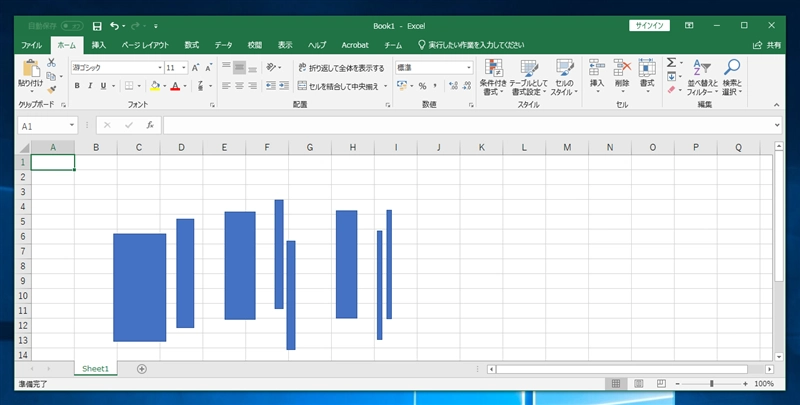Switch to the Formulas tab
The width and height of the screenshot is (800, 405).
(192, 45)
